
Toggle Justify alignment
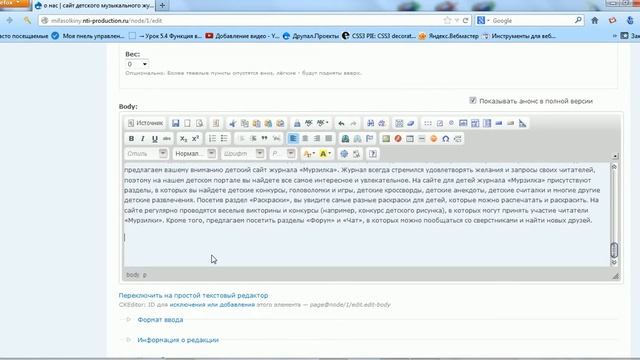(329, 139)
